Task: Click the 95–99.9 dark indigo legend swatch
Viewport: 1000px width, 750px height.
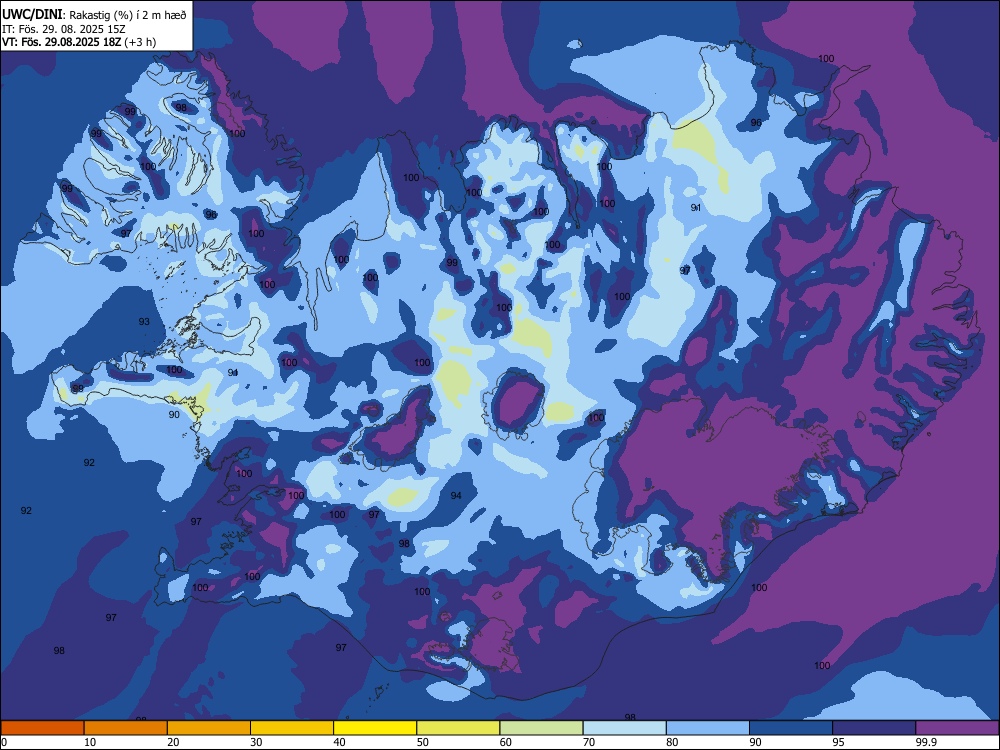Action: pyautogui.click(x=874, y=728)
